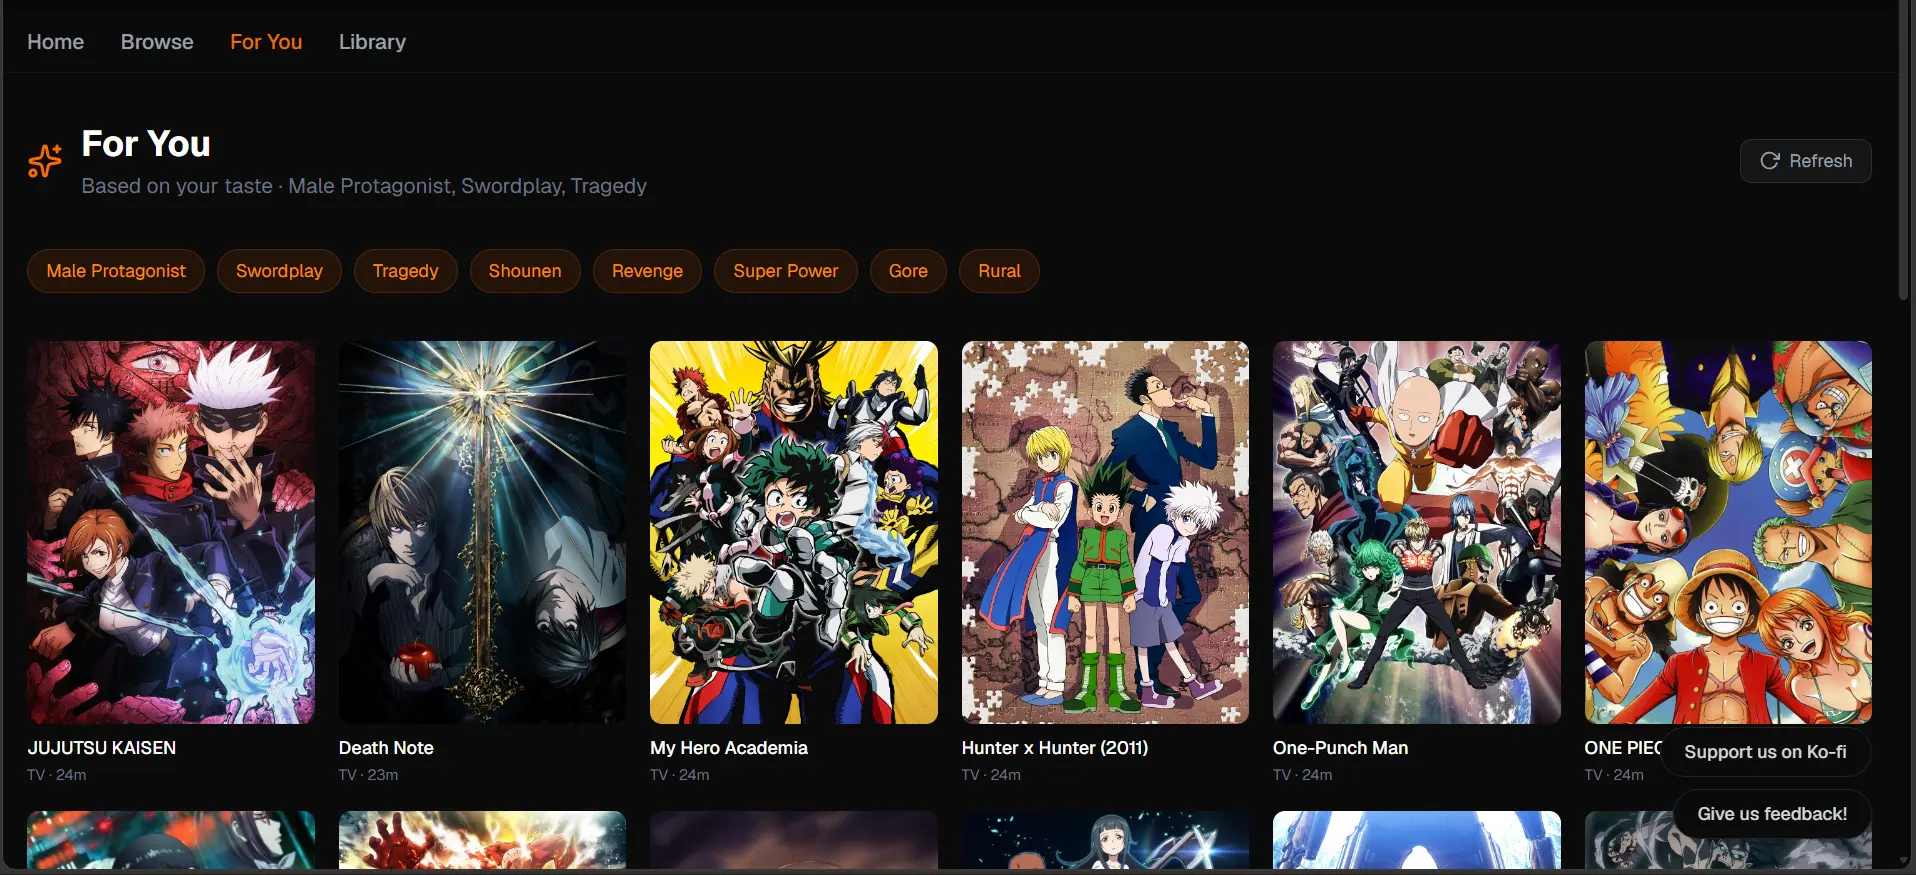Open the Death Note poster
Screen dimensions: 1916x875
[482, 532]
